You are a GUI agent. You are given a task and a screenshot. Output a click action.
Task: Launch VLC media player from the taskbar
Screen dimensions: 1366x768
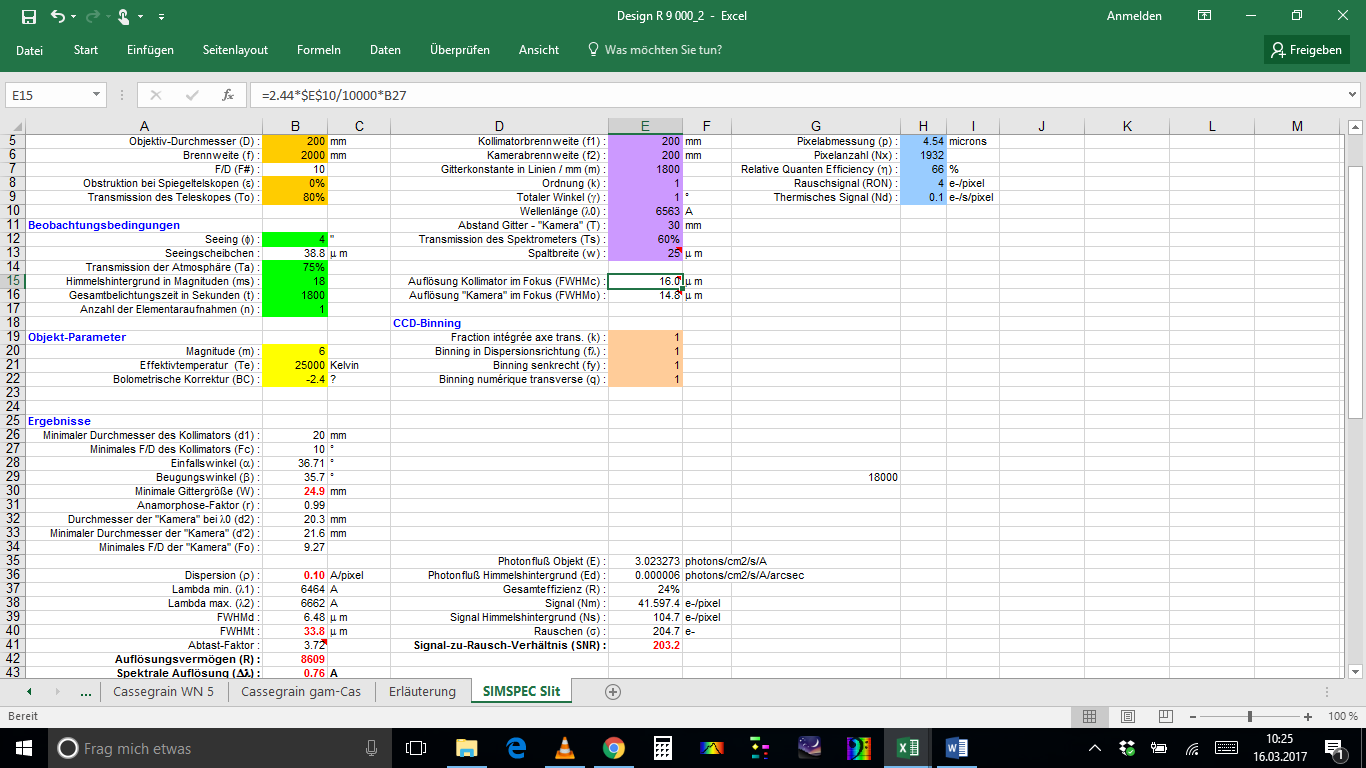pyautogui.click(x=564, y=747)
